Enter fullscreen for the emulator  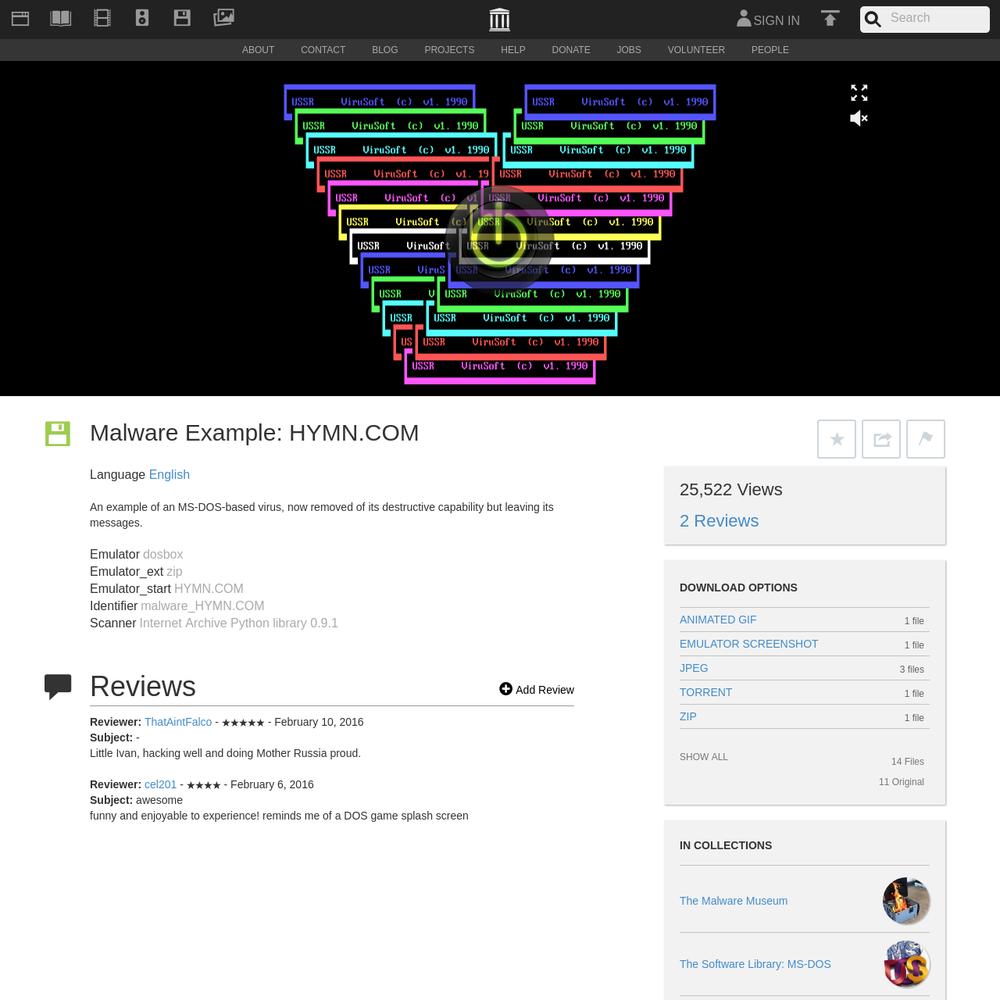click(859, 92)
